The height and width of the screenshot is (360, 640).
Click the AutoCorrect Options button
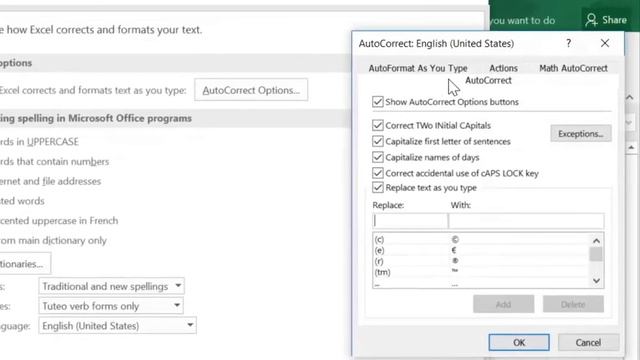click(251, 90)
